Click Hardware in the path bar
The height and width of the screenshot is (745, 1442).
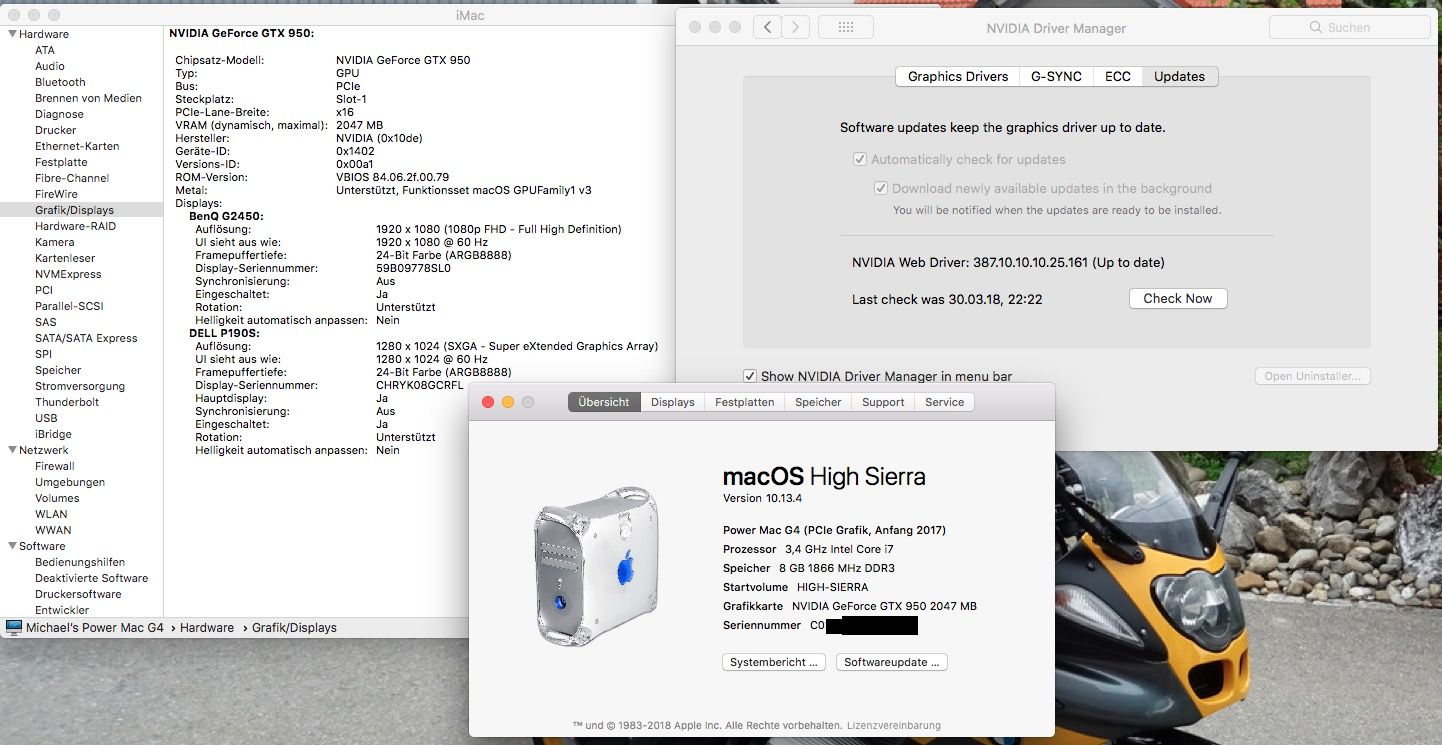207,628
